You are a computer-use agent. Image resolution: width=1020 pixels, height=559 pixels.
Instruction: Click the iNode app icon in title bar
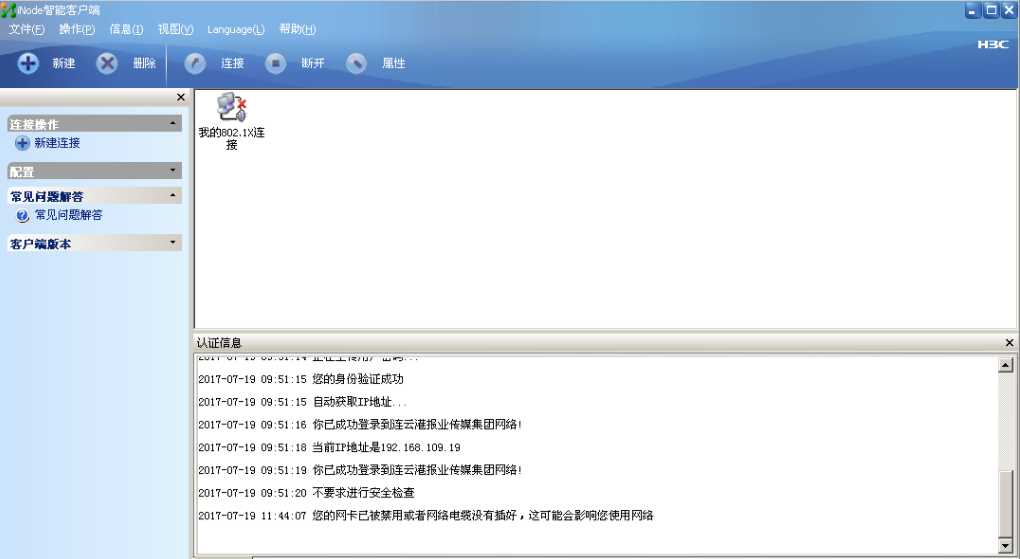[8, 10]
